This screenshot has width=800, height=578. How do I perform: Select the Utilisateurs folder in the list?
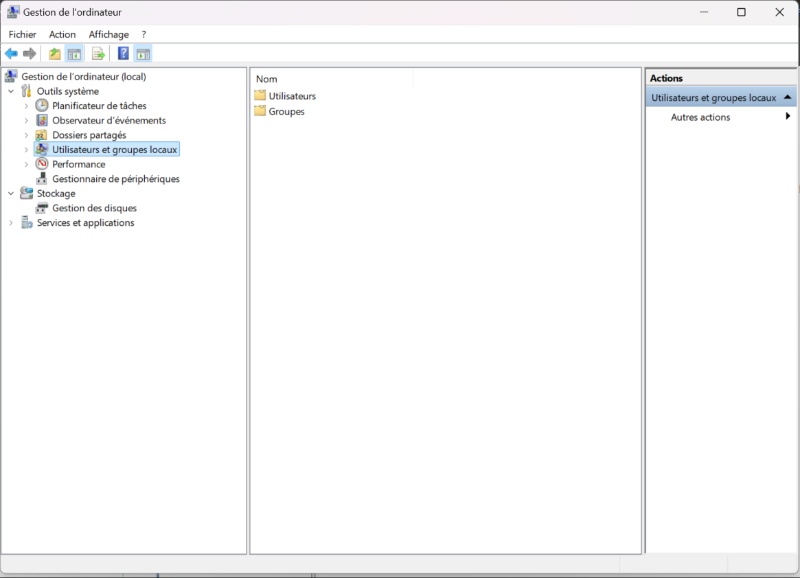[291, 96]
